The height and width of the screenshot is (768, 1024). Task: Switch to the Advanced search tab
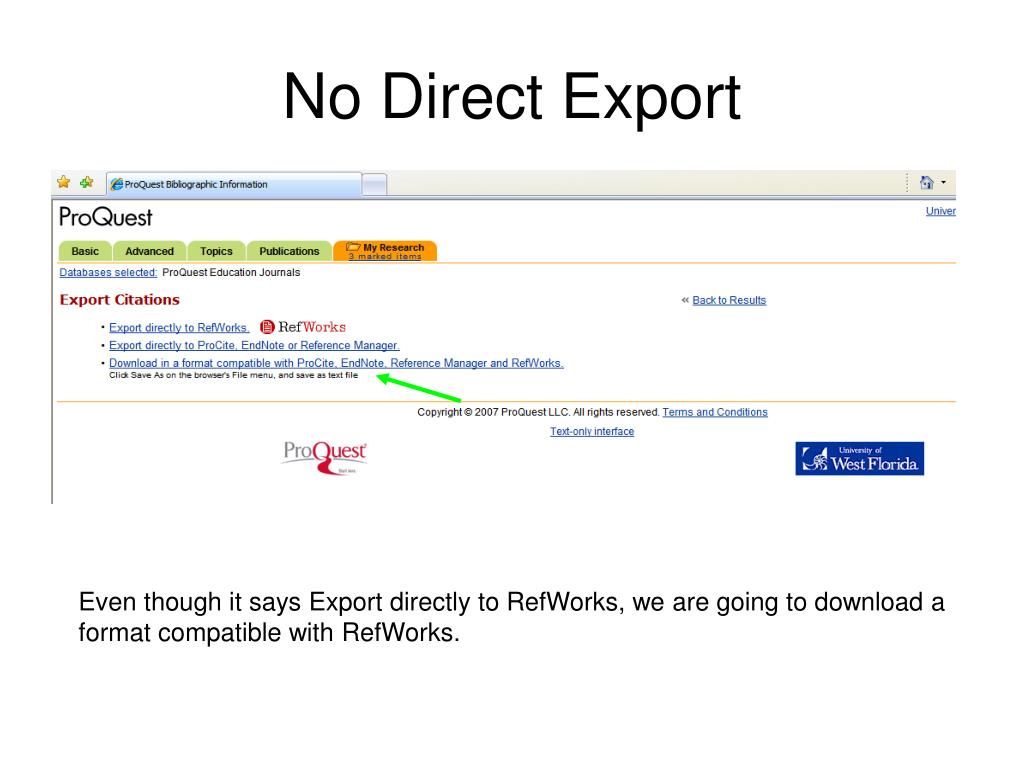coord(150,251)
